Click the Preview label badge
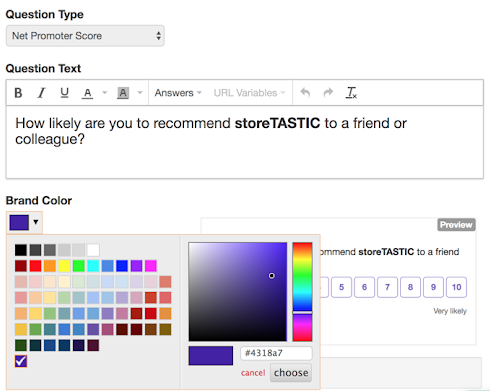Image resolution: width=490 pixels, height=391 pixels. pos(456,225)
